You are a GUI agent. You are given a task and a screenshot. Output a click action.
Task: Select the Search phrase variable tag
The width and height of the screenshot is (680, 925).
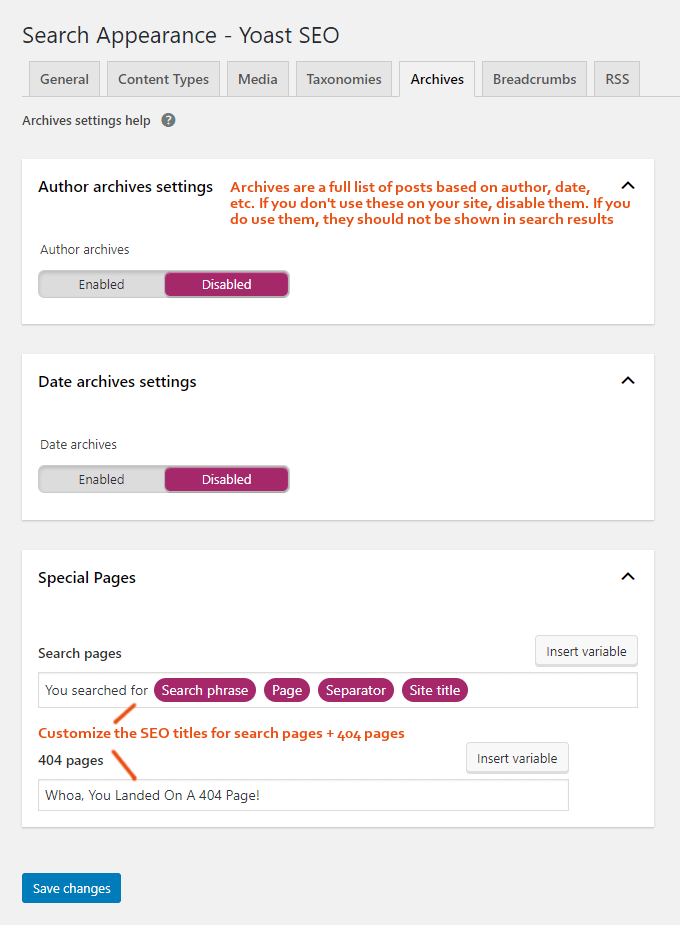204,690
